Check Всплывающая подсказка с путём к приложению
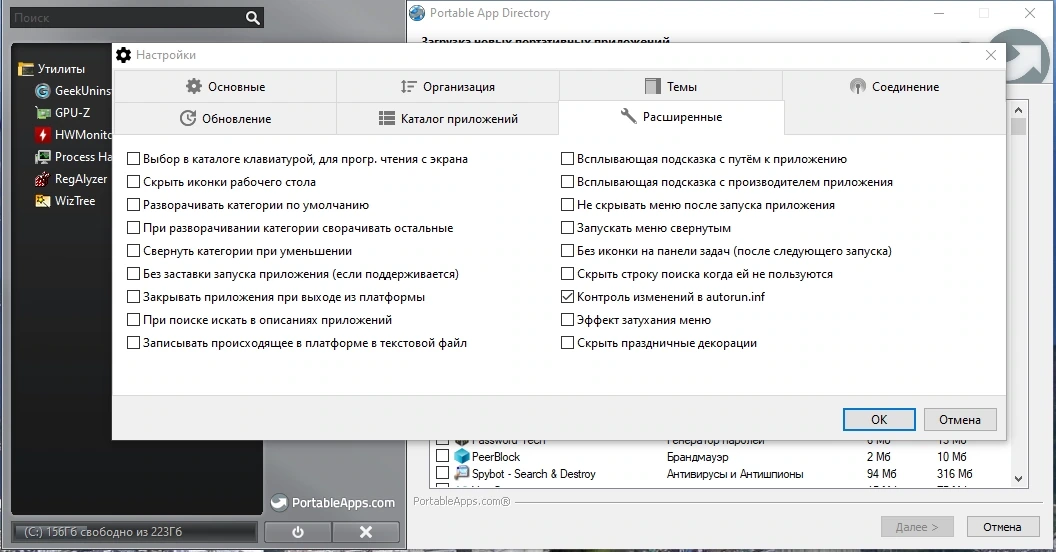 tap(567, 159)
